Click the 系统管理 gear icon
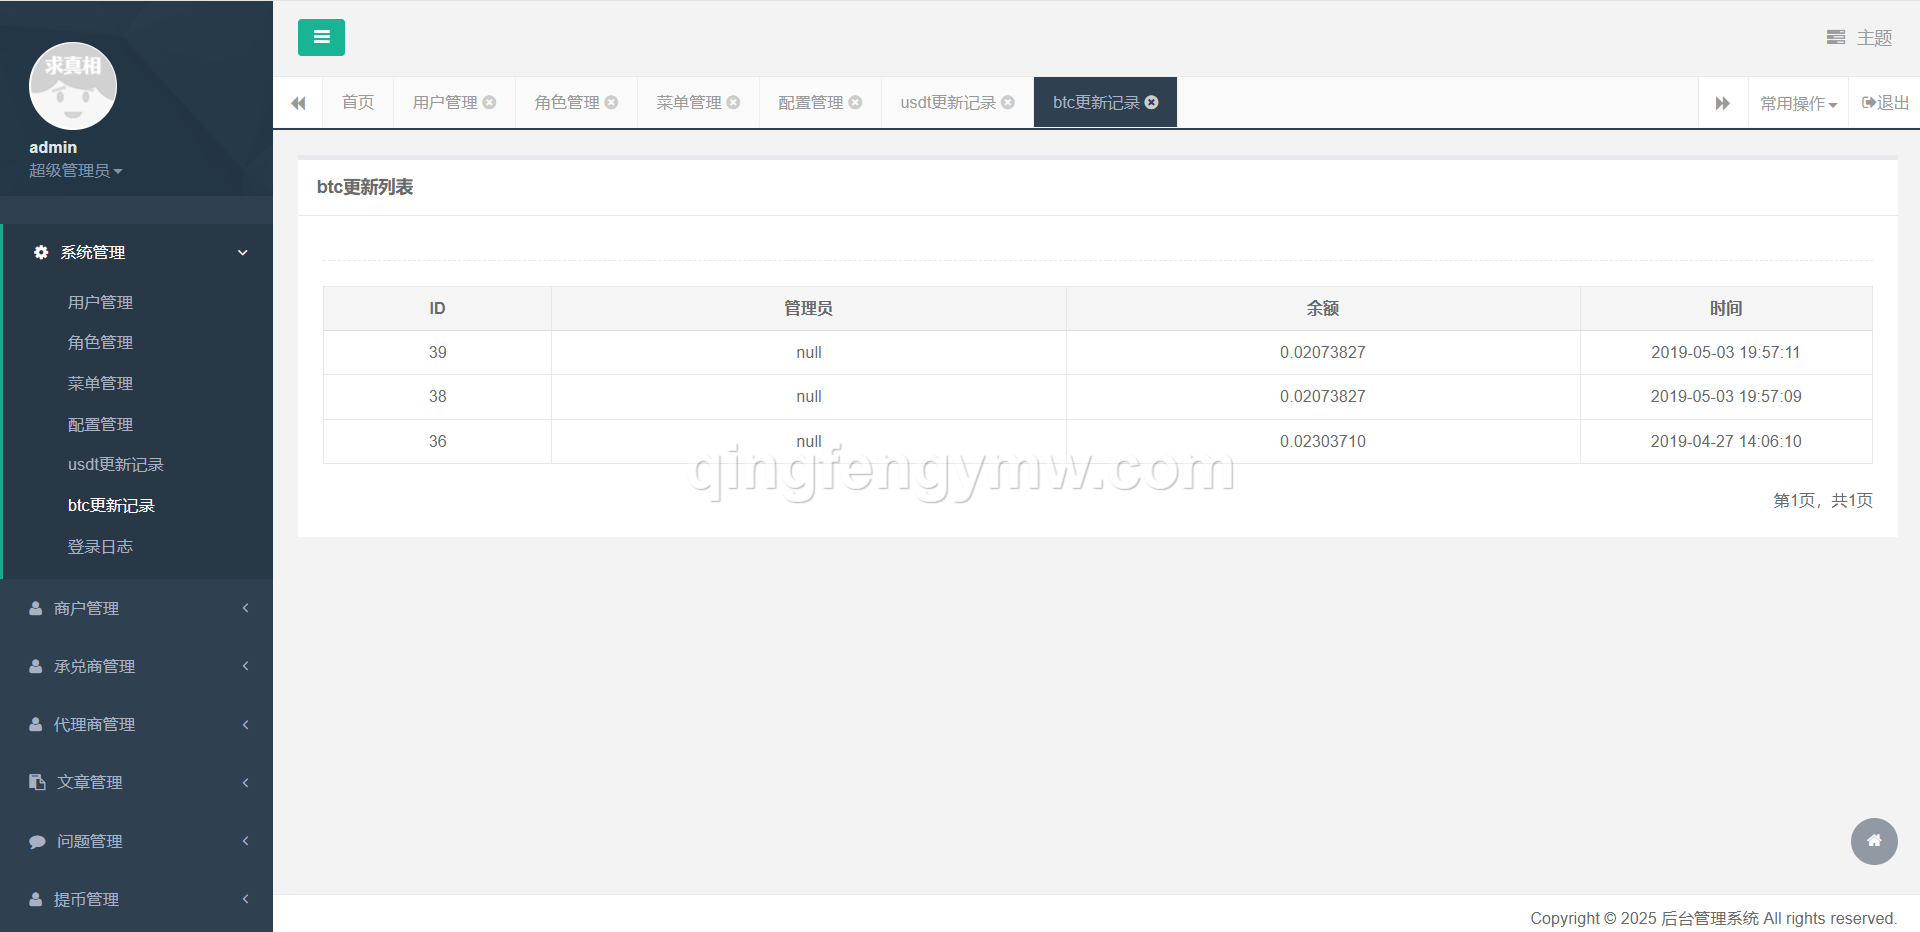1920x932 pixels. [41, 252]
